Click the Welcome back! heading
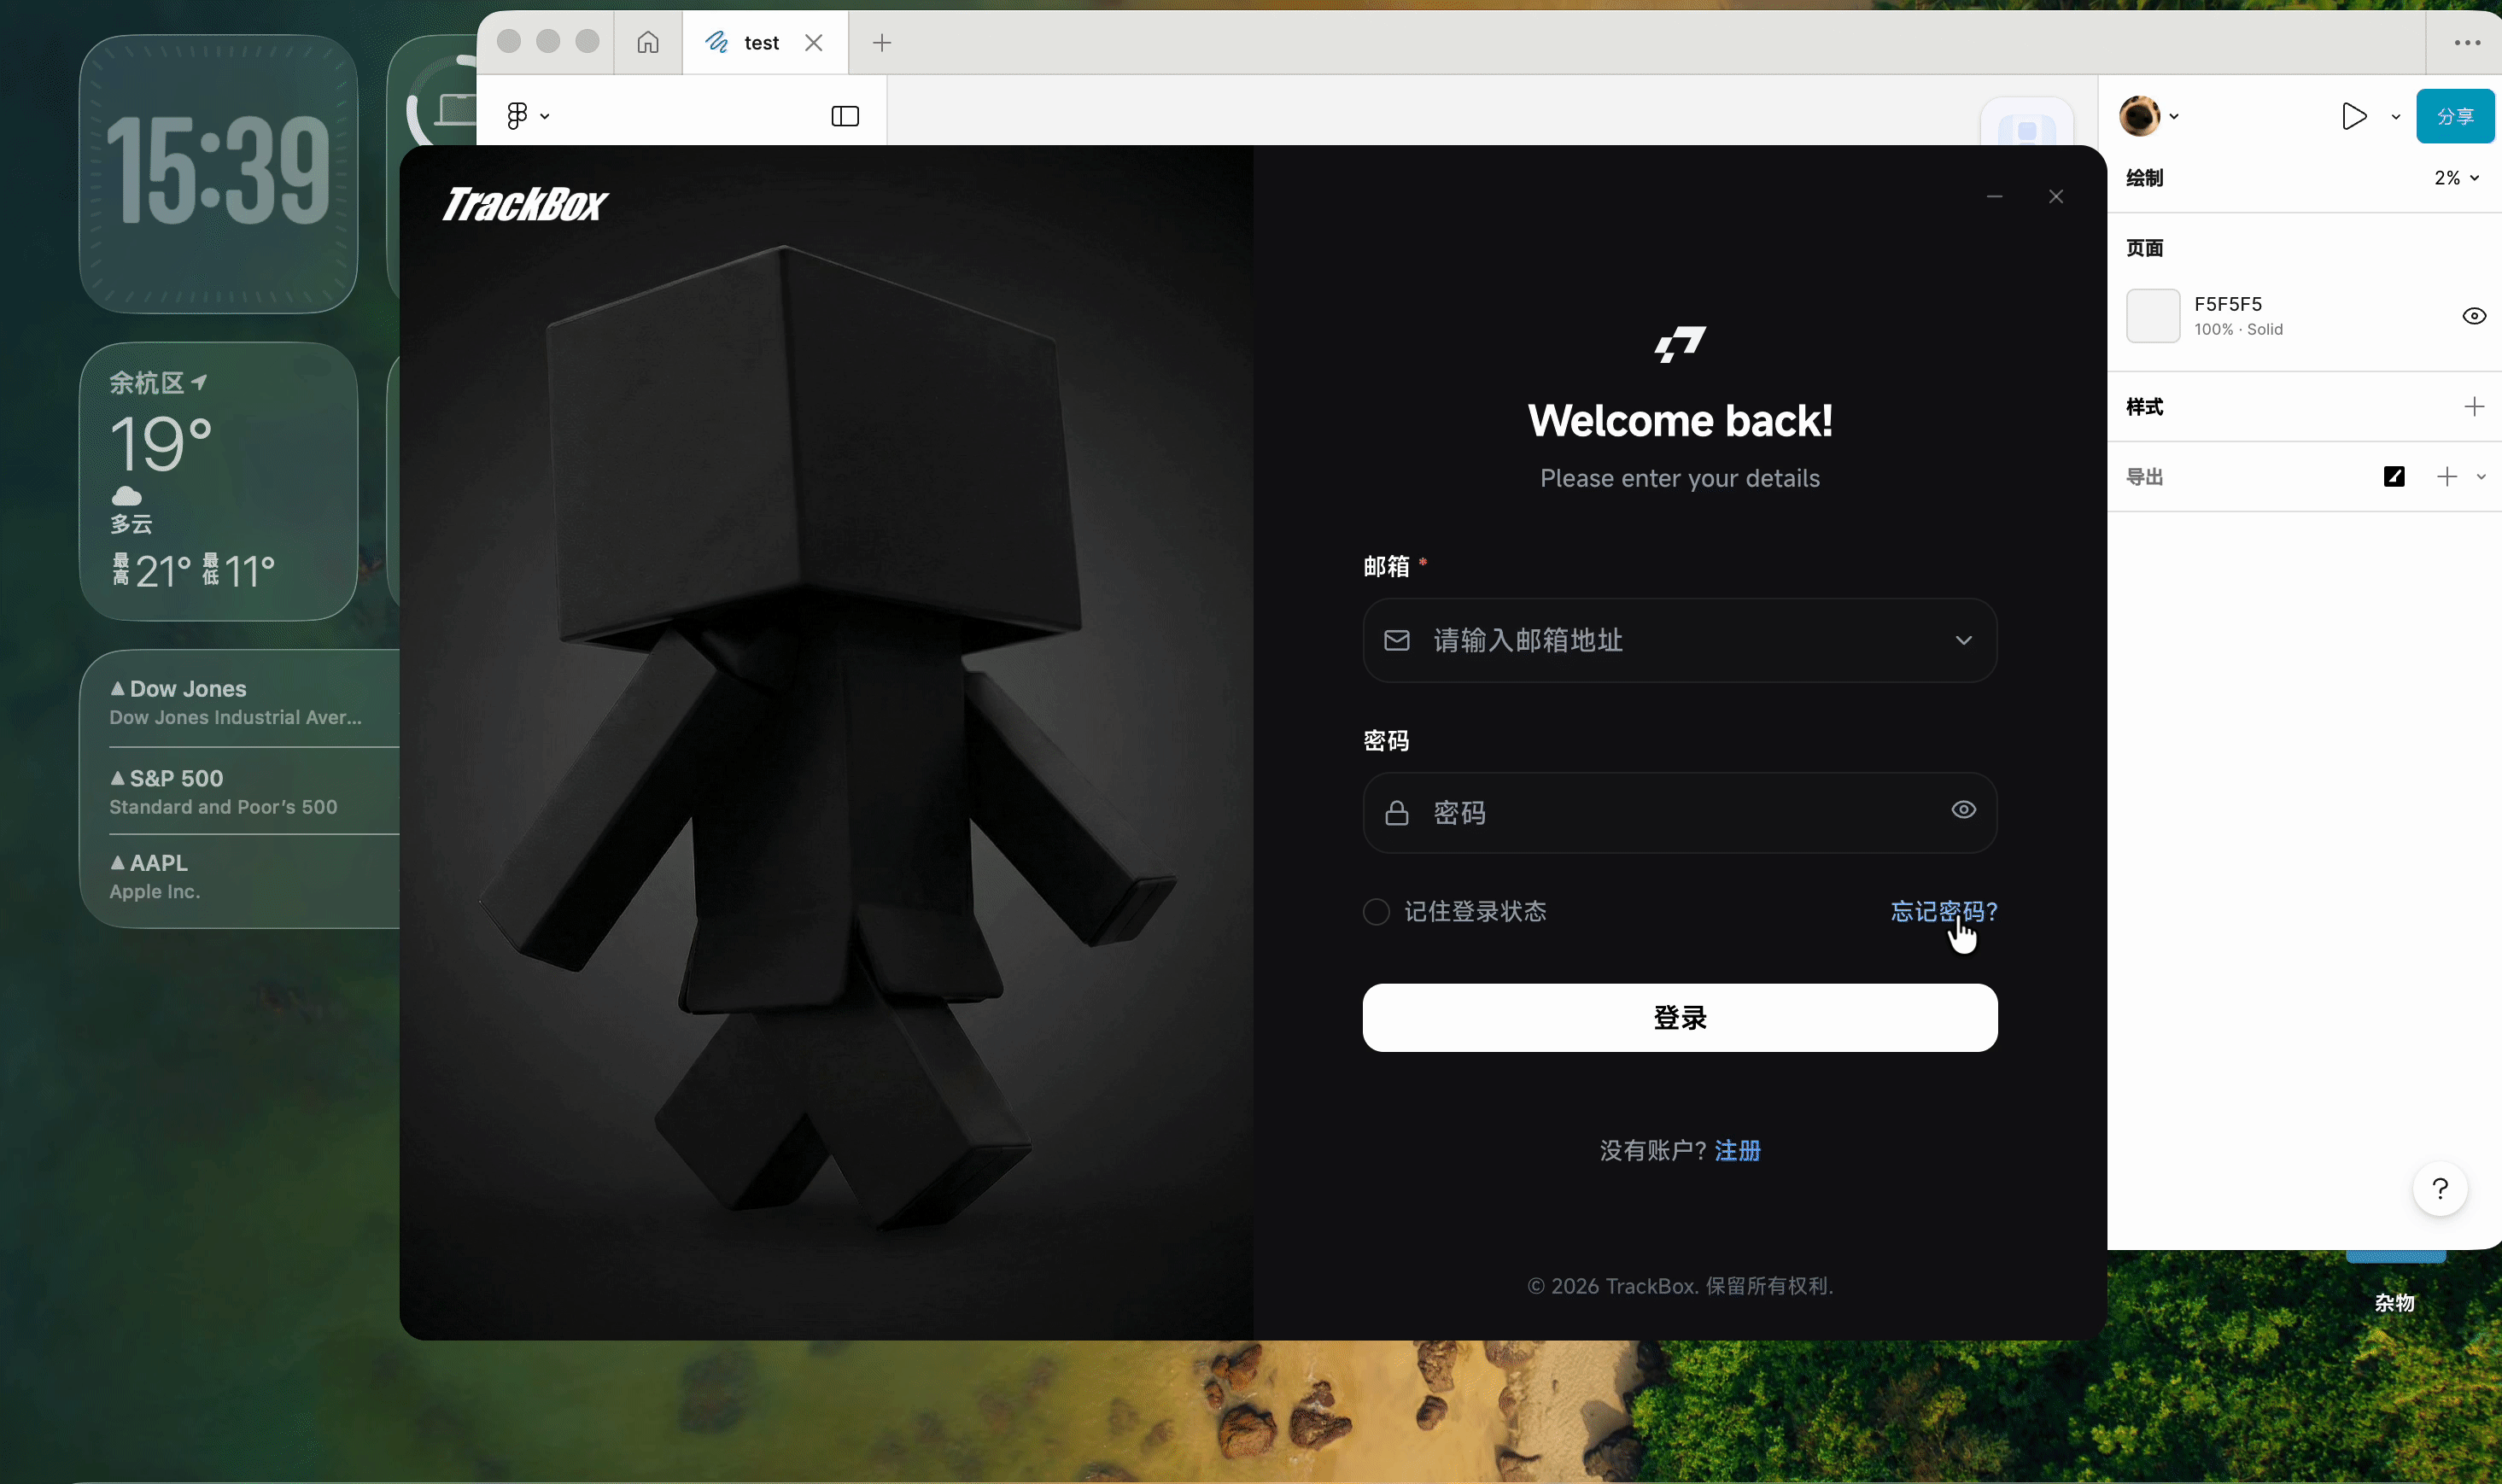 [1679, 421]
